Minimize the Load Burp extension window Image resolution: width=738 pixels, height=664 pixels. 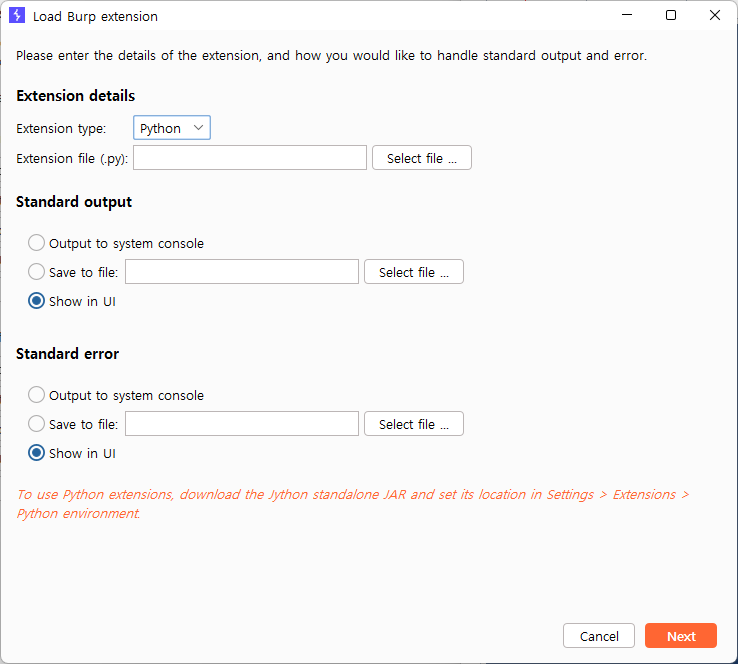627,15
